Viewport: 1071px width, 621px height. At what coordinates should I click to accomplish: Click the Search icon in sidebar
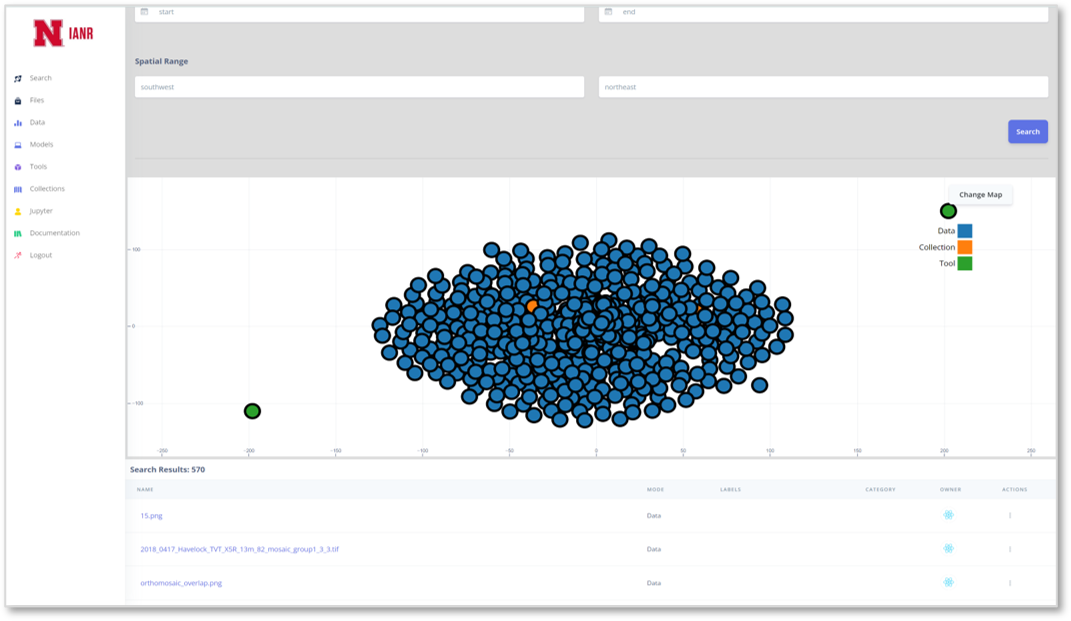point(18,79)
